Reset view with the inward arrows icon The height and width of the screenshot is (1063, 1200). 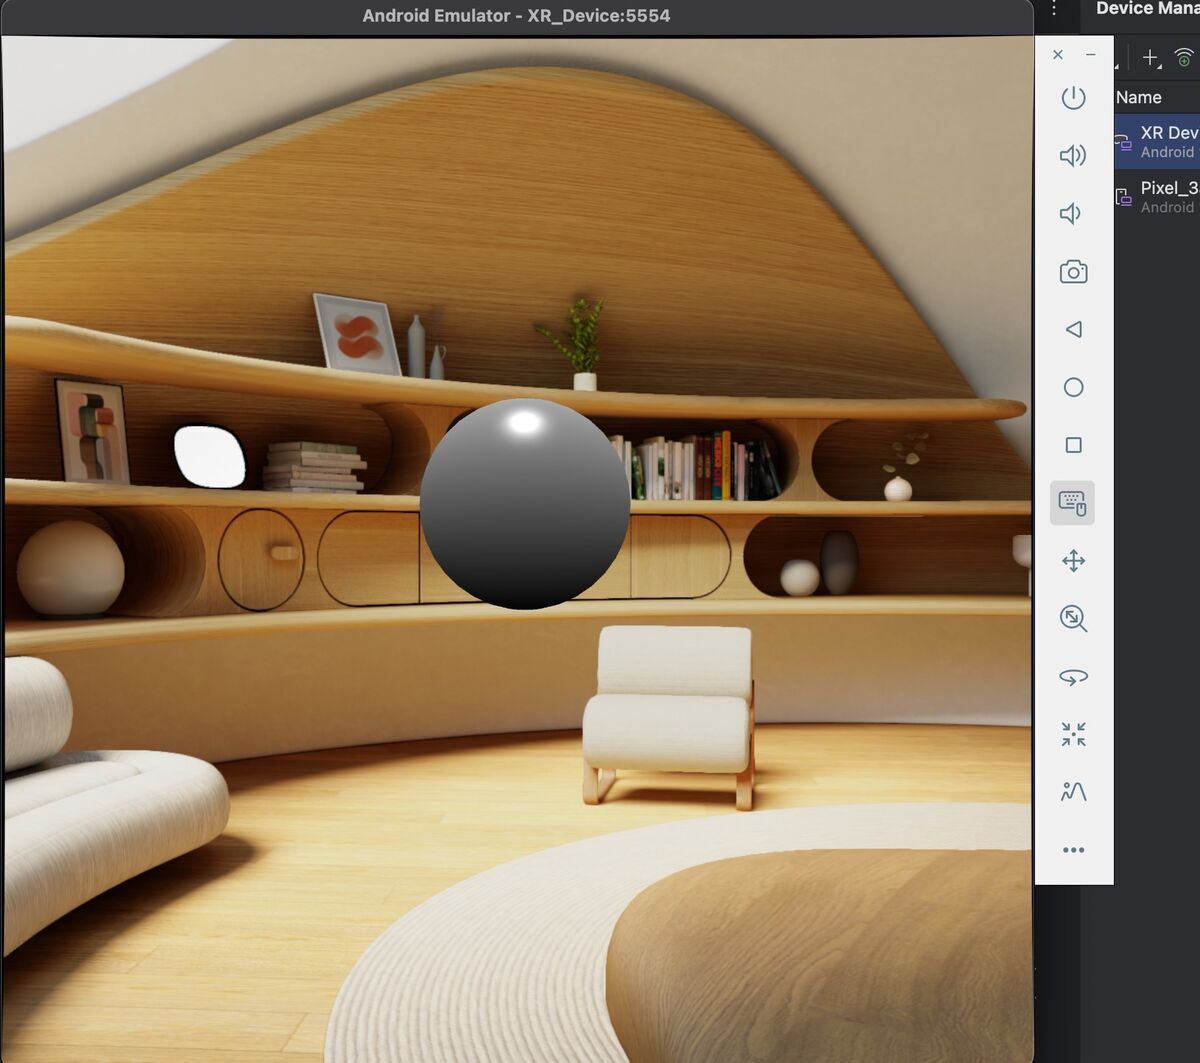point(1073,734)
